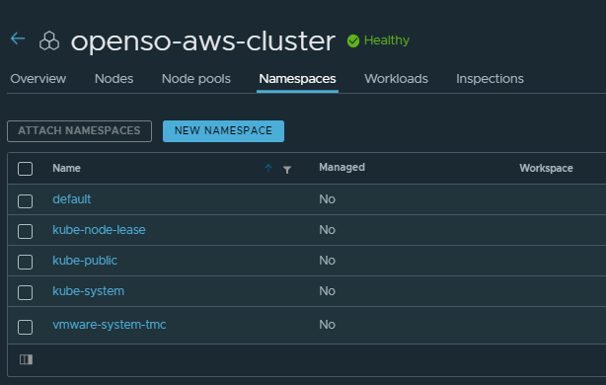The height and width of the screenshot is (385, 606).
Task: Open the column toggle icon below table
Action: [26, 359]
